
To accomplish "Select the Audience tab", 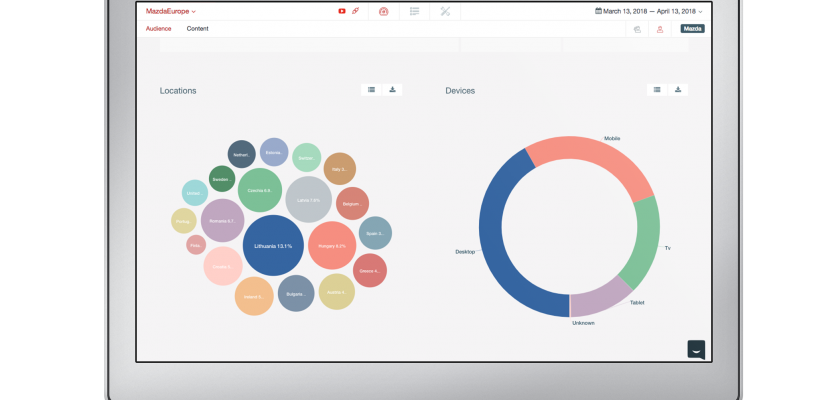I will pos(159,28).
